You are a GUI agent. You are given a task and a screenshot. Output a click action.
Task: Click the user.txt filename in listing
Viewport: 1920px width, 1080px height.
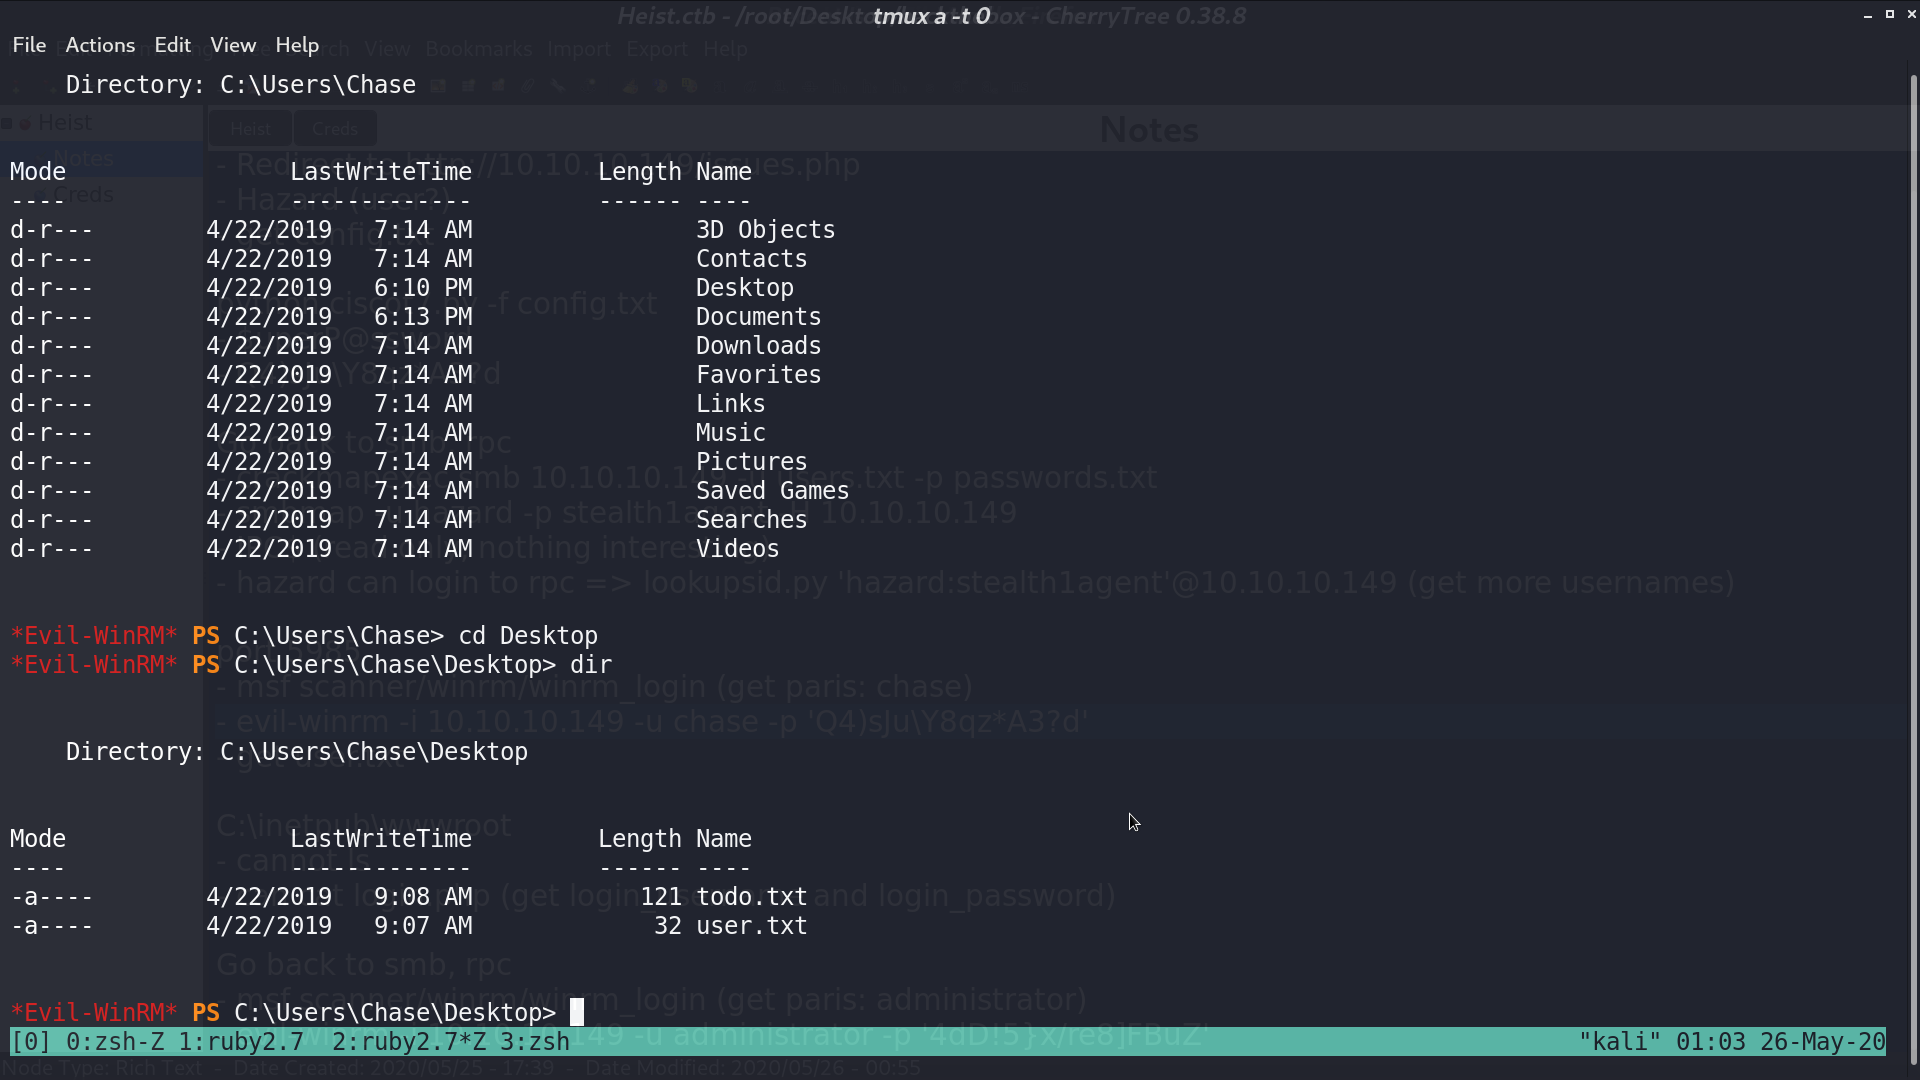click(751, 926)
